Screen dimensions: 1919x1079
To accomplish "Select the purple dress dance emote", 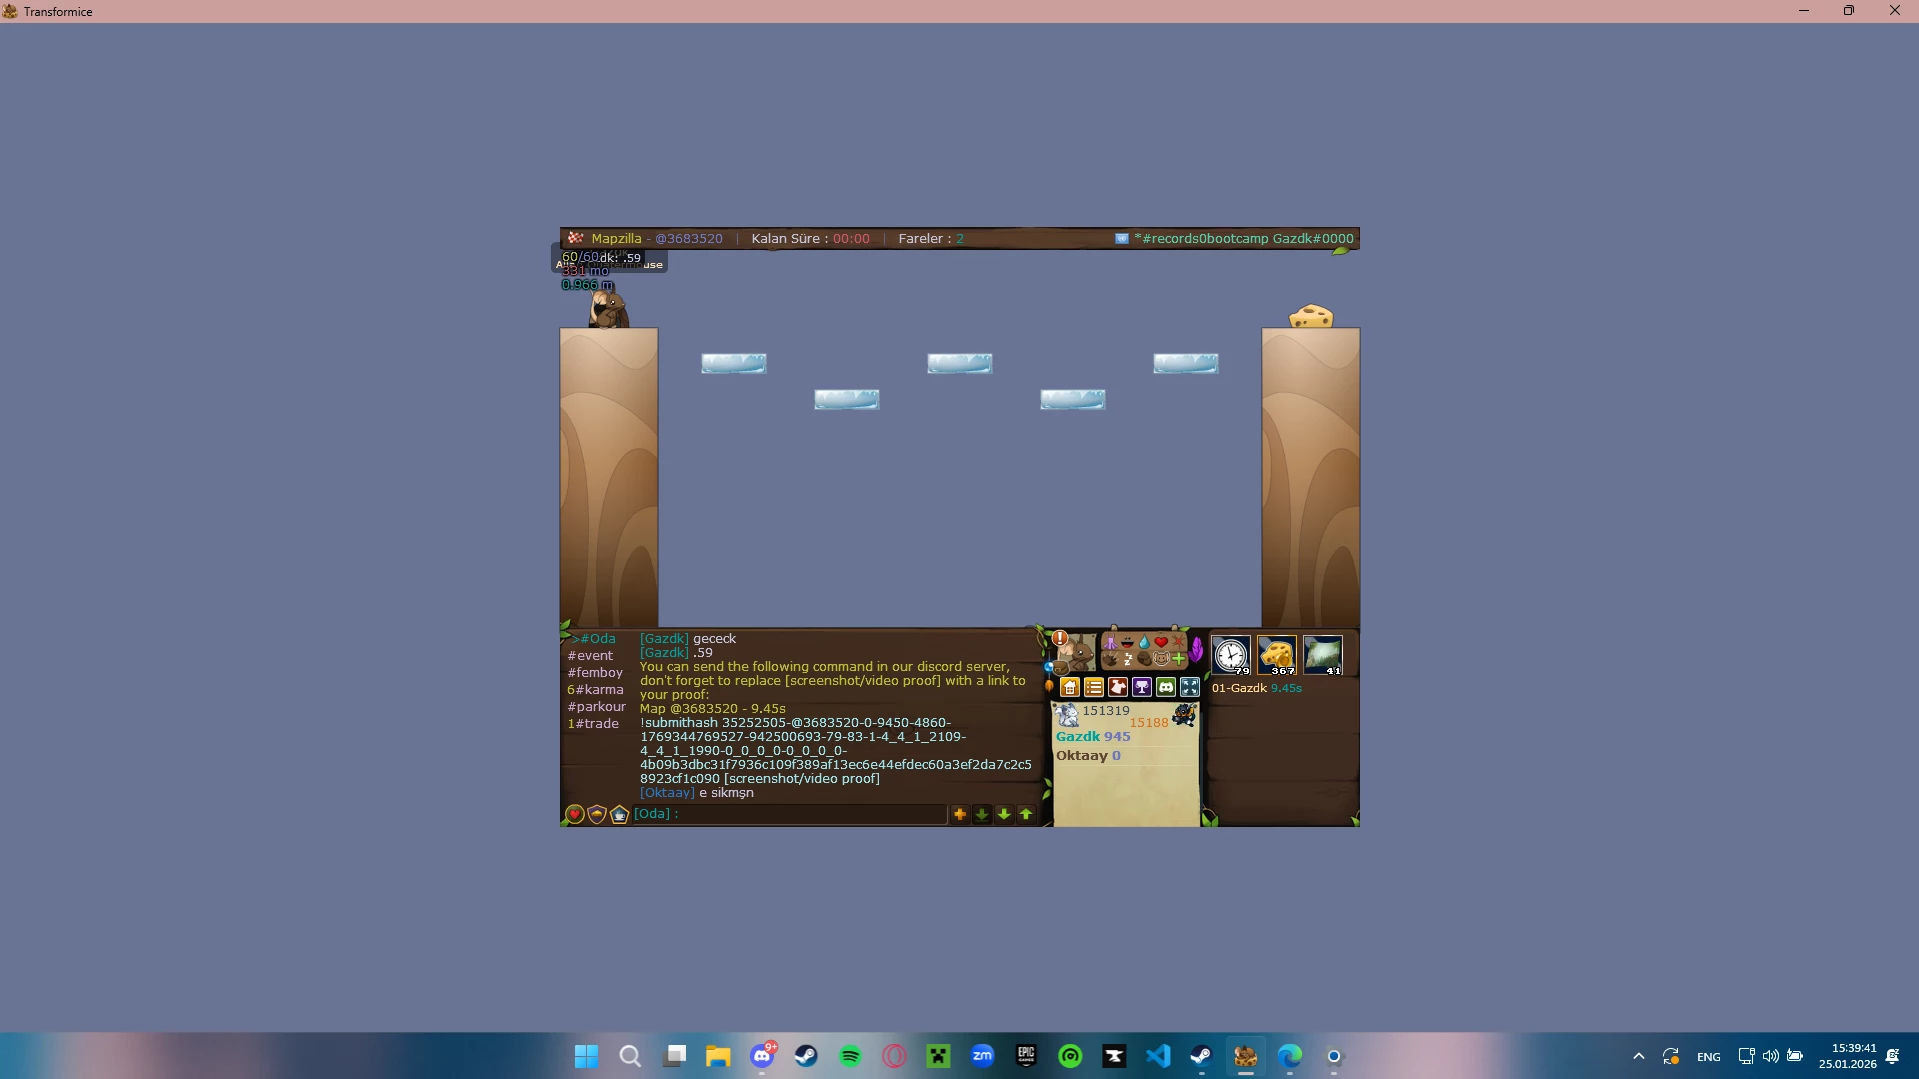I will click(1110, 642).
